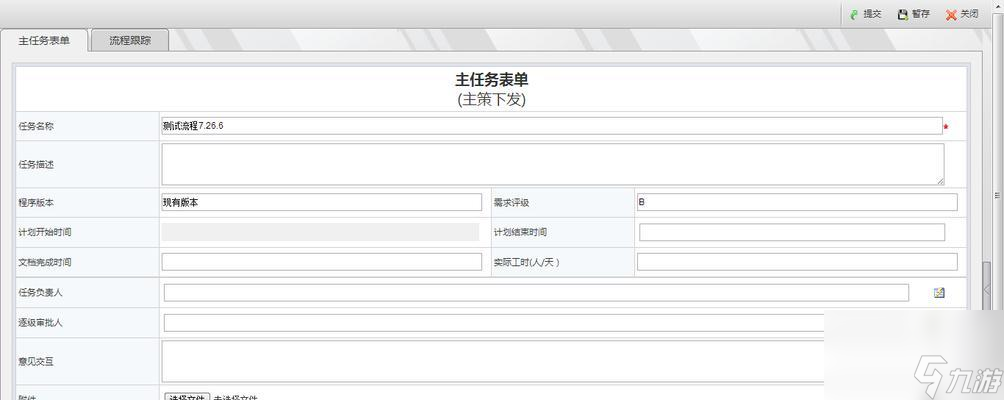Click the 计划结束时间 label
The height and width of the screenshot is (400, 1004).
click(520, 232)
